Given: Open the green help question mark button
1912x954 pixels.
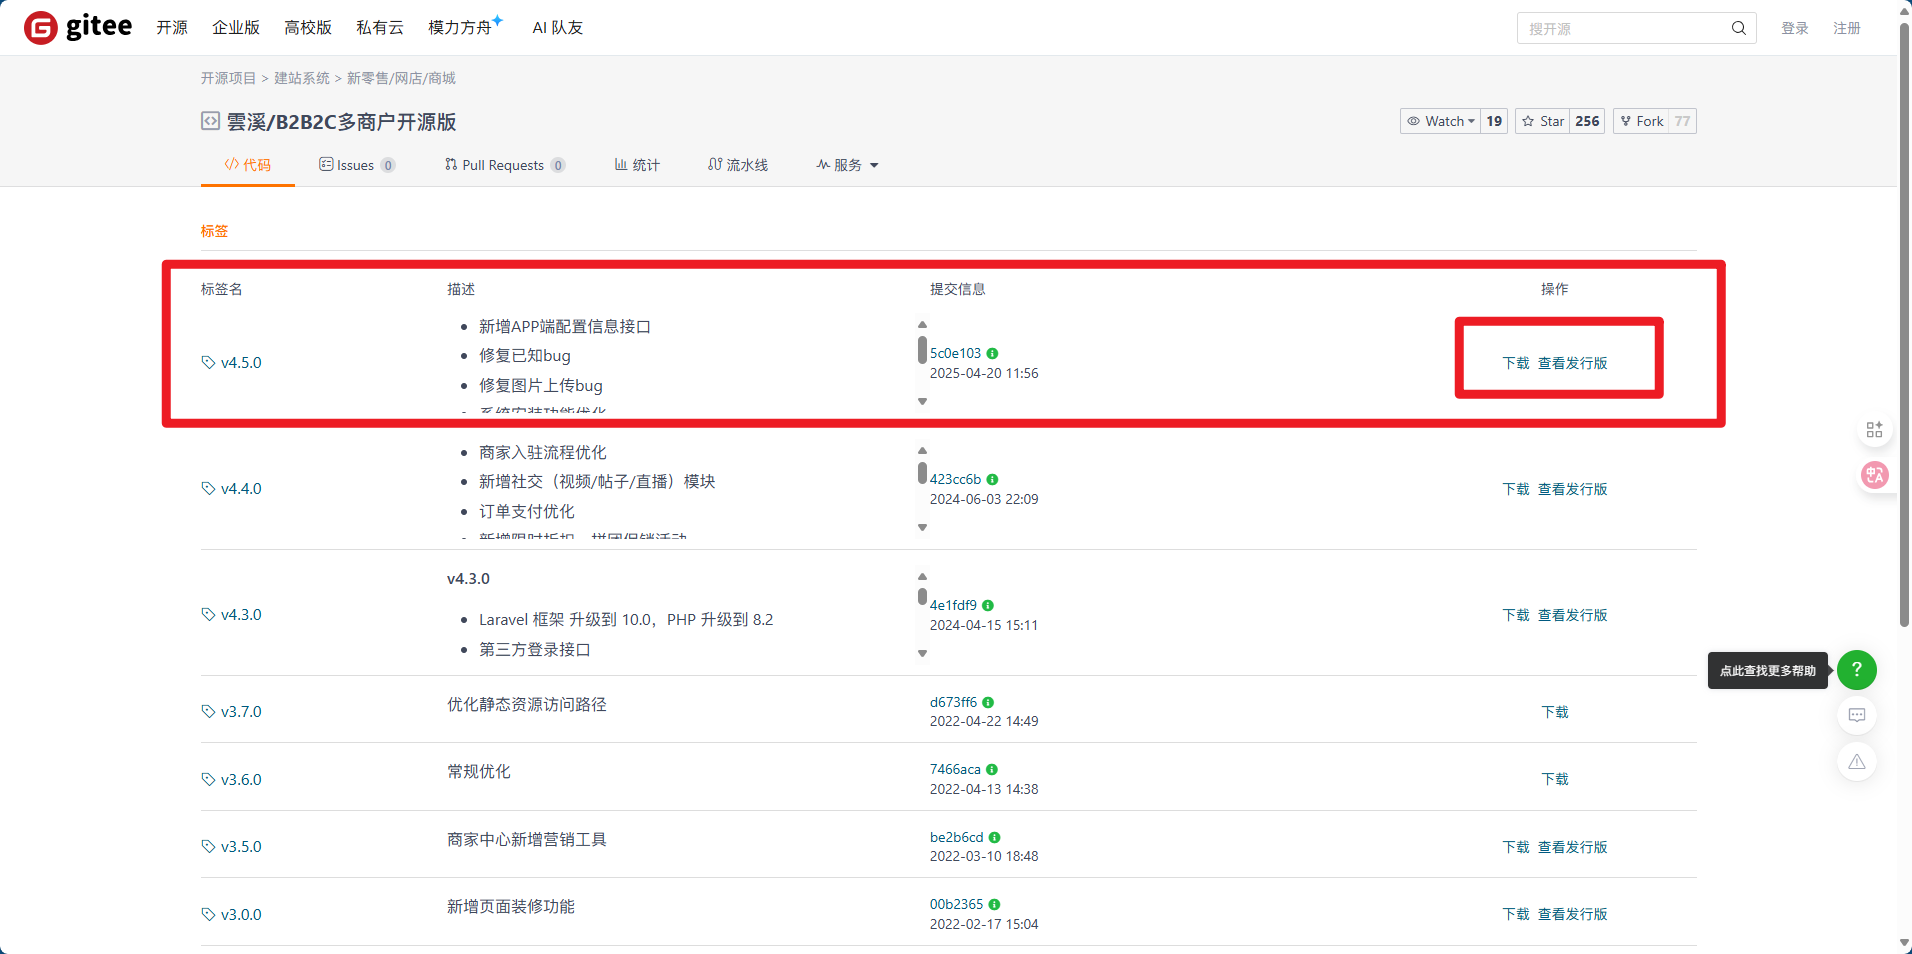Looking at the screenshot, I should (1857, 670).
